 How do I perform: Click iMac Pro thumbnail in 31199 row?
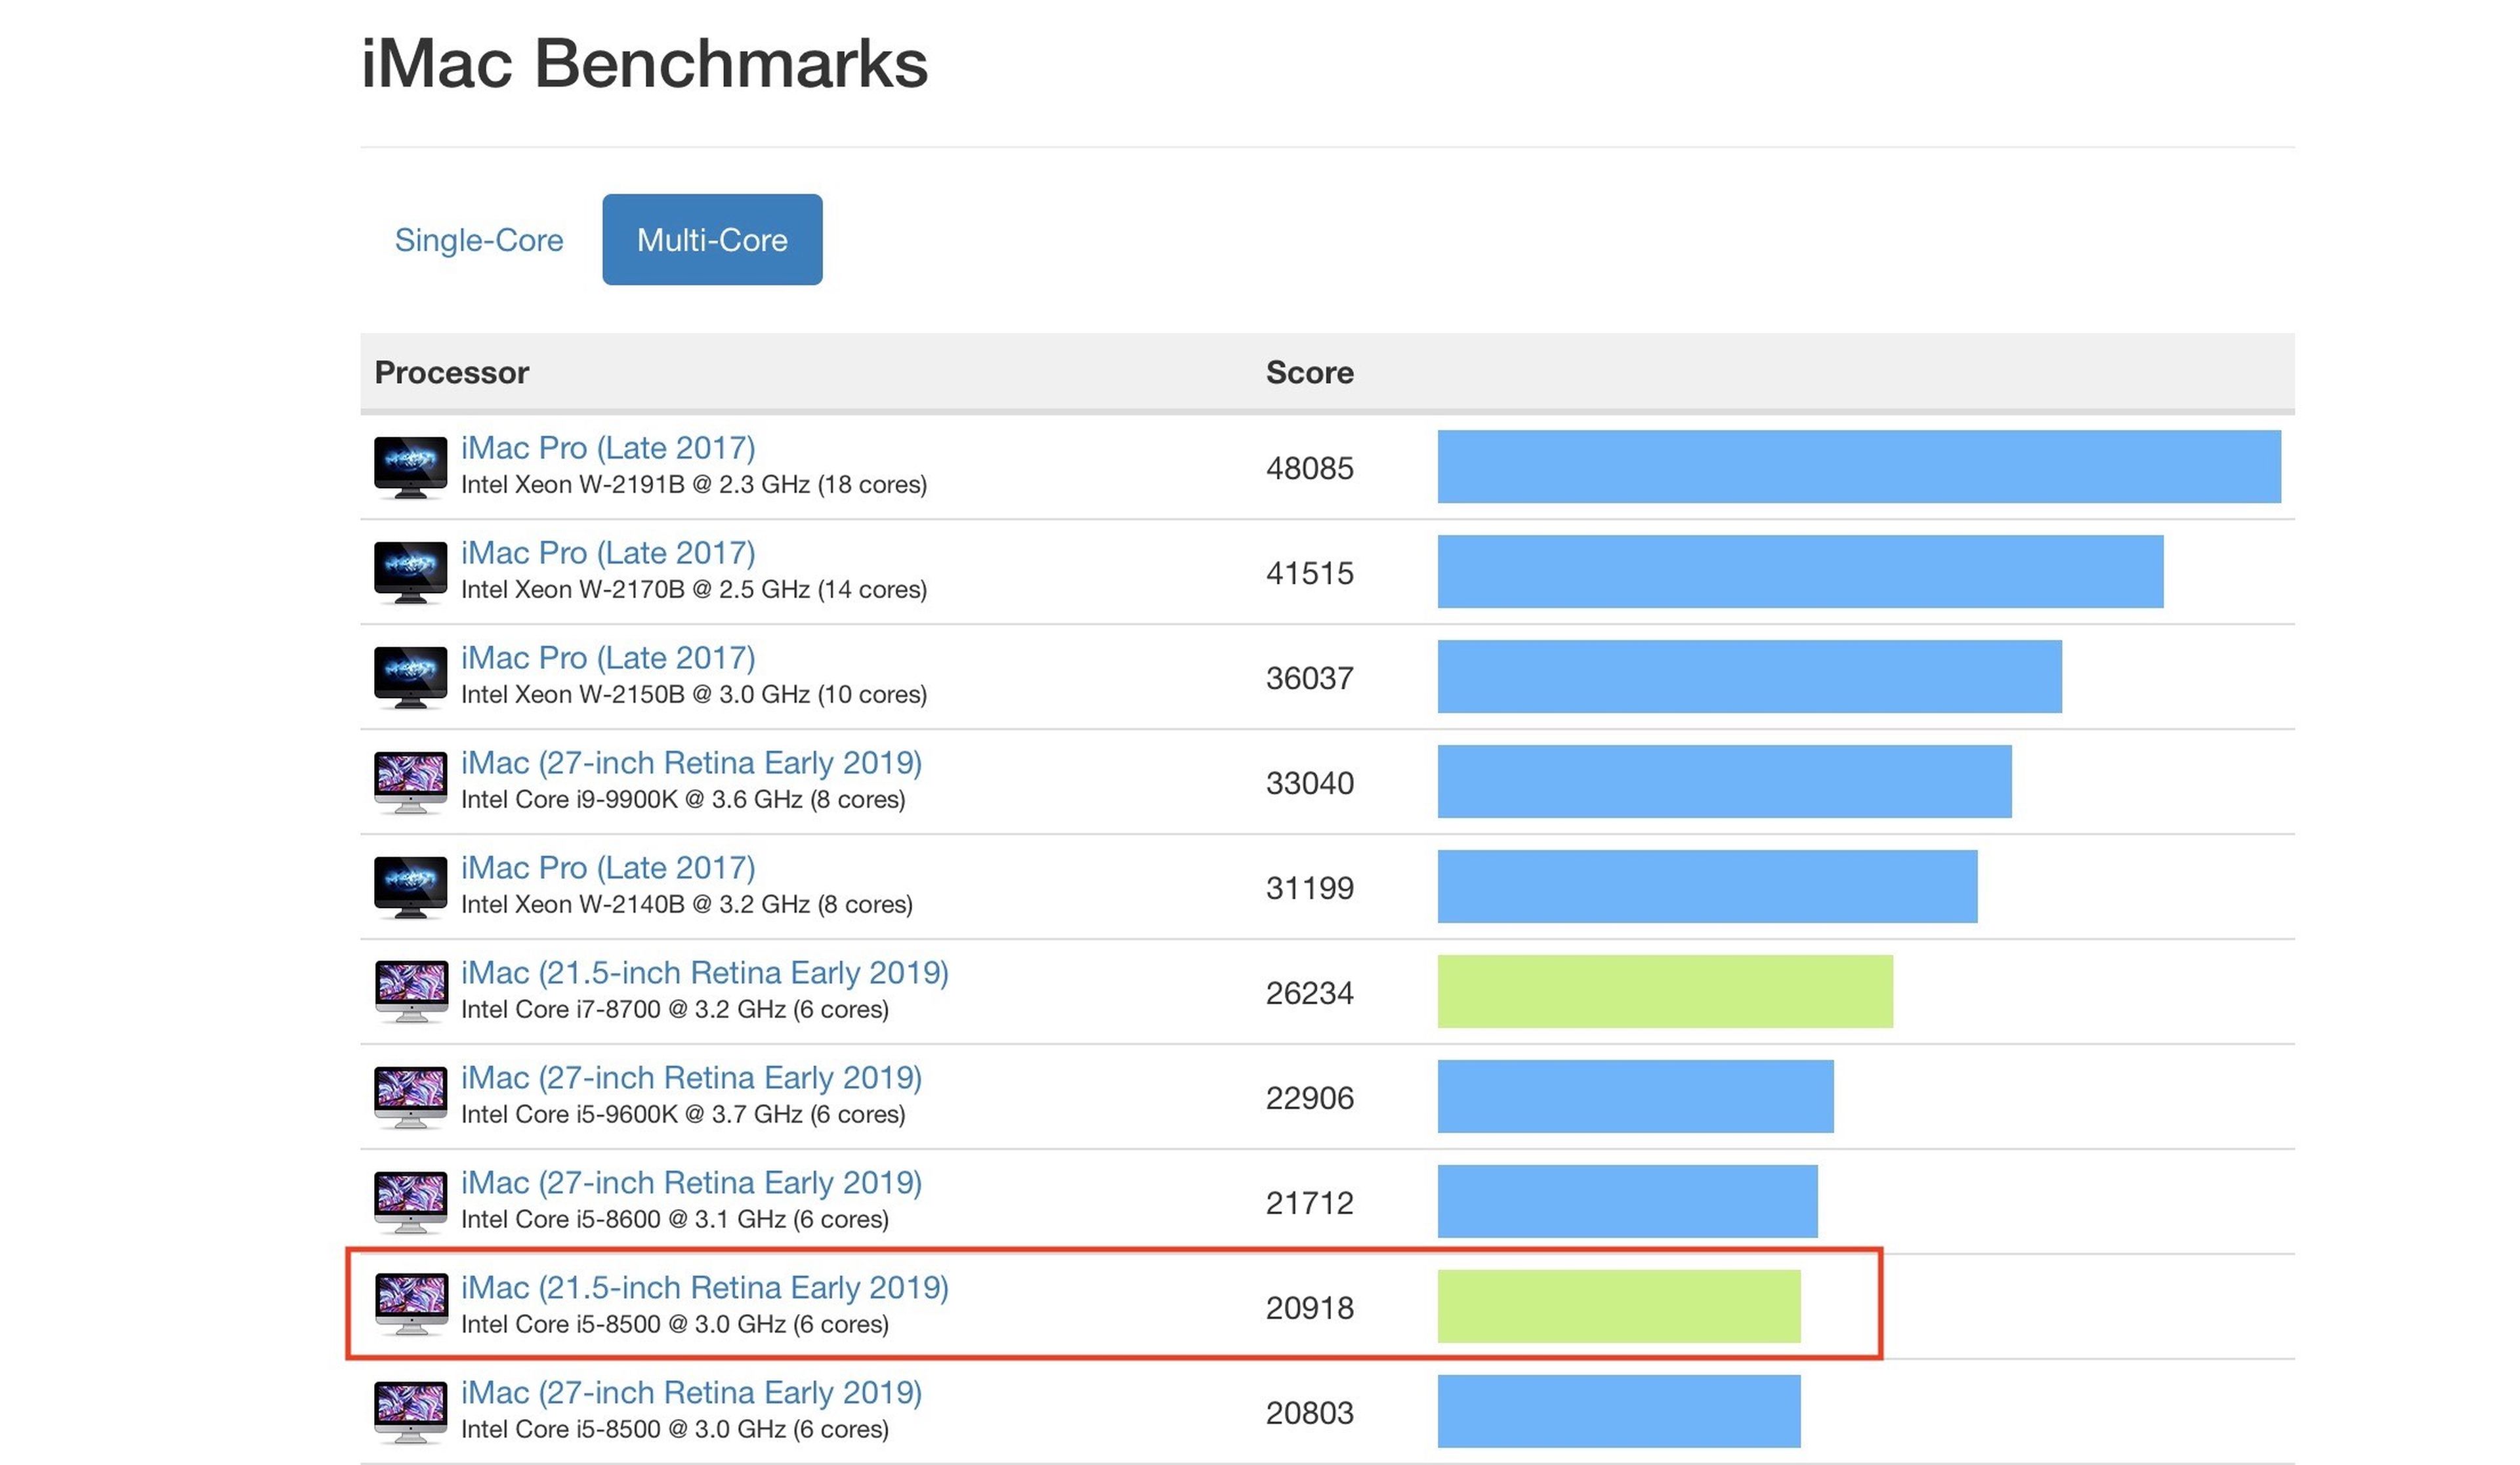point(410,887)
